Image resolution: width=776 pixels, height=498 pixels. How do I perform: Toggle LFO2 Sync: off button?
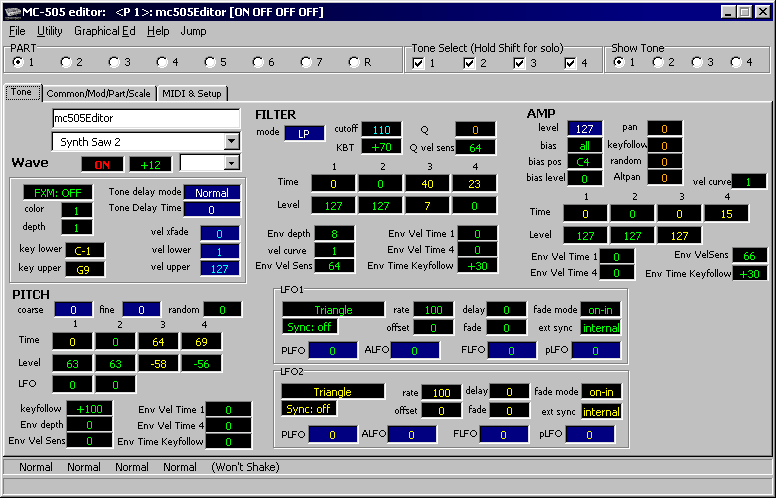[308, 409]
